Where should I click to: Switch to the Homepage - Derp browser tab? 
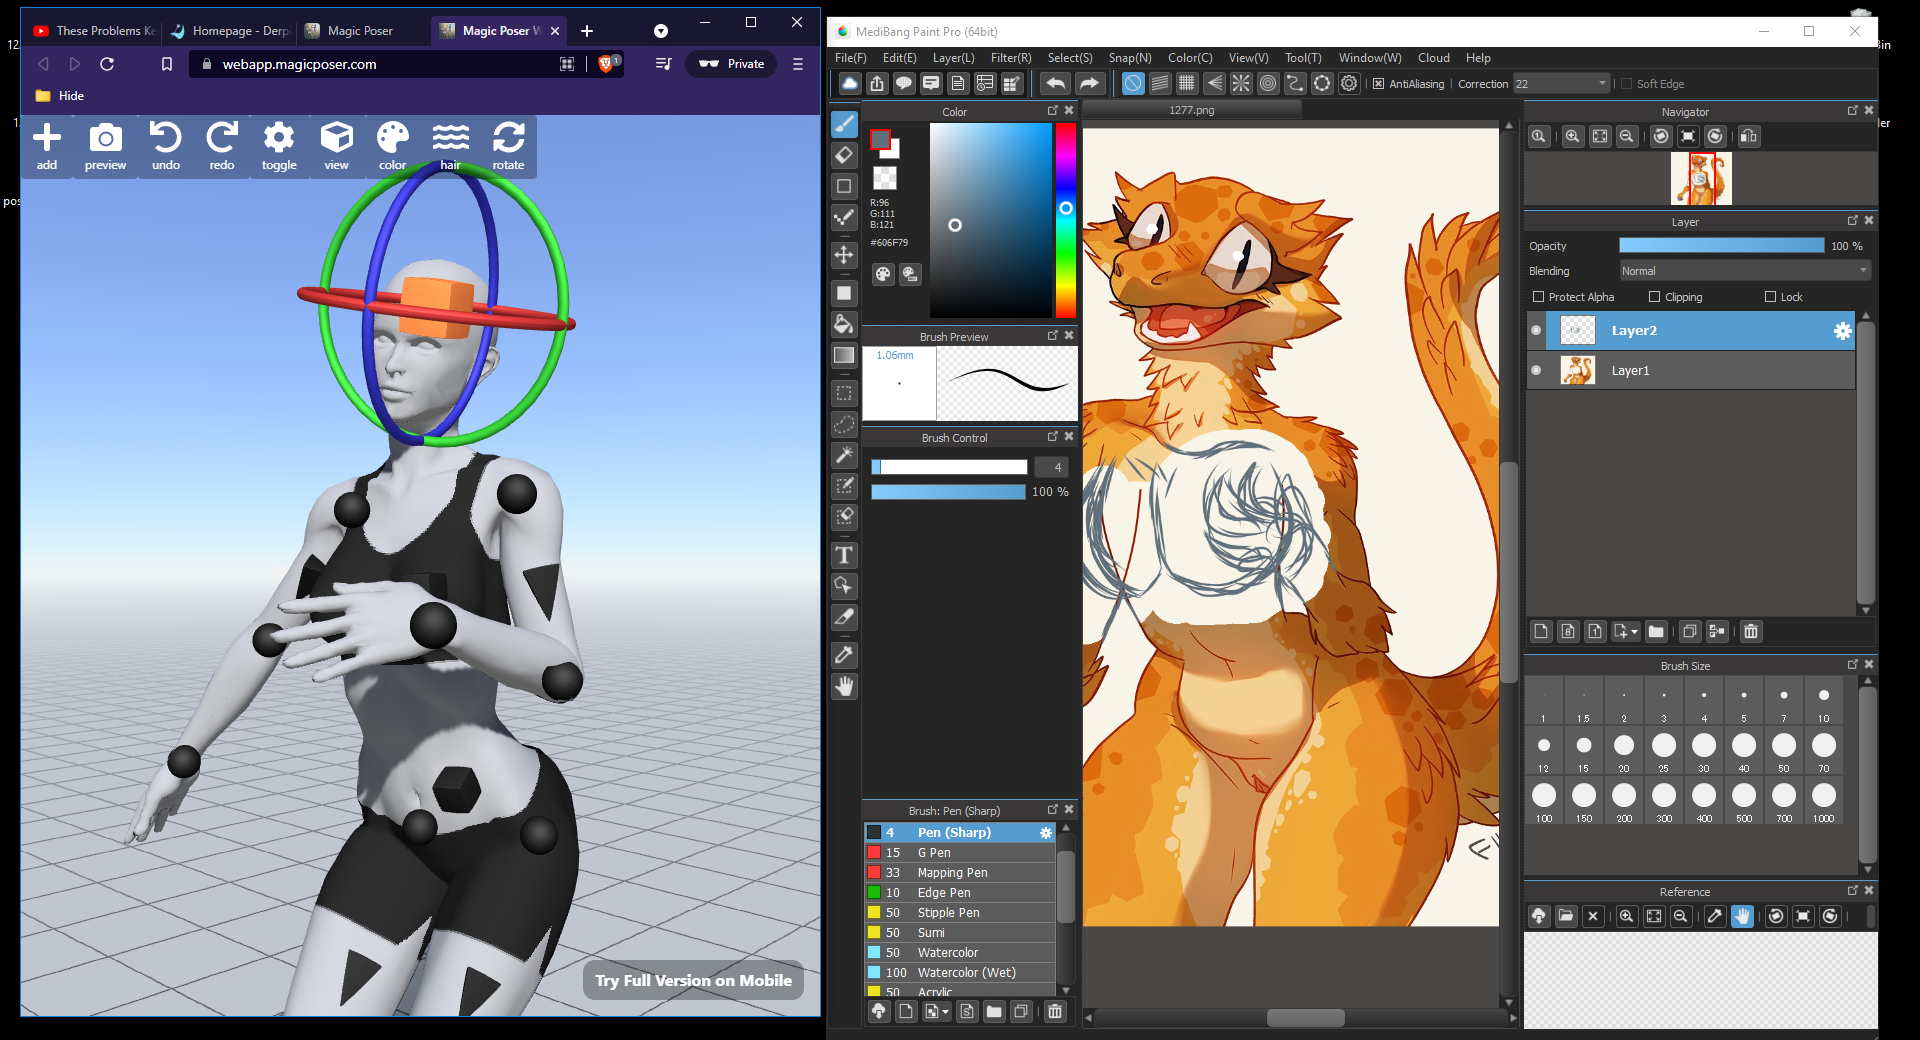pyautogui.click(x=230, y=31)
